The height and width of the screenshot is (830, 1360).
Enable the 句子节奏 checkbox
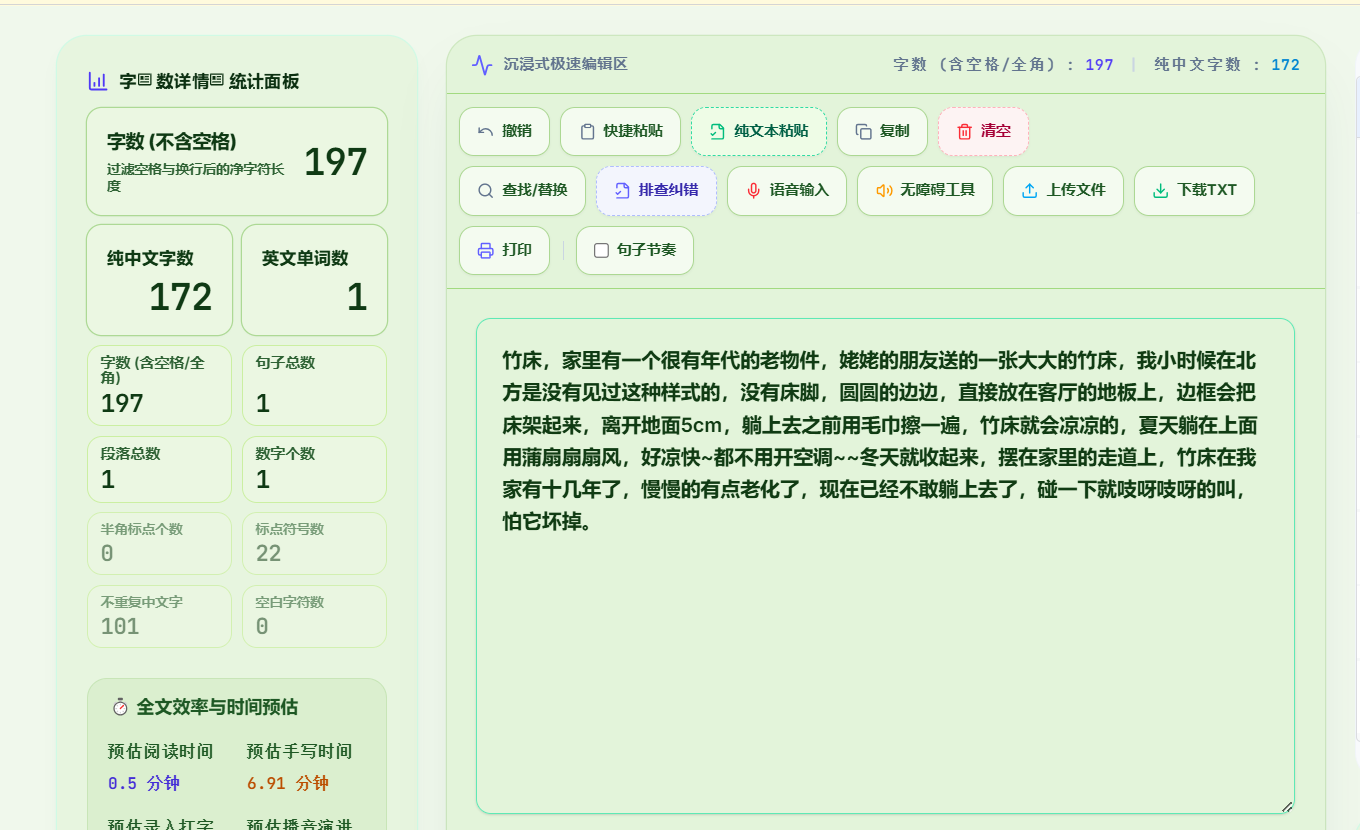pyautogui.click(x=601, y=250)
